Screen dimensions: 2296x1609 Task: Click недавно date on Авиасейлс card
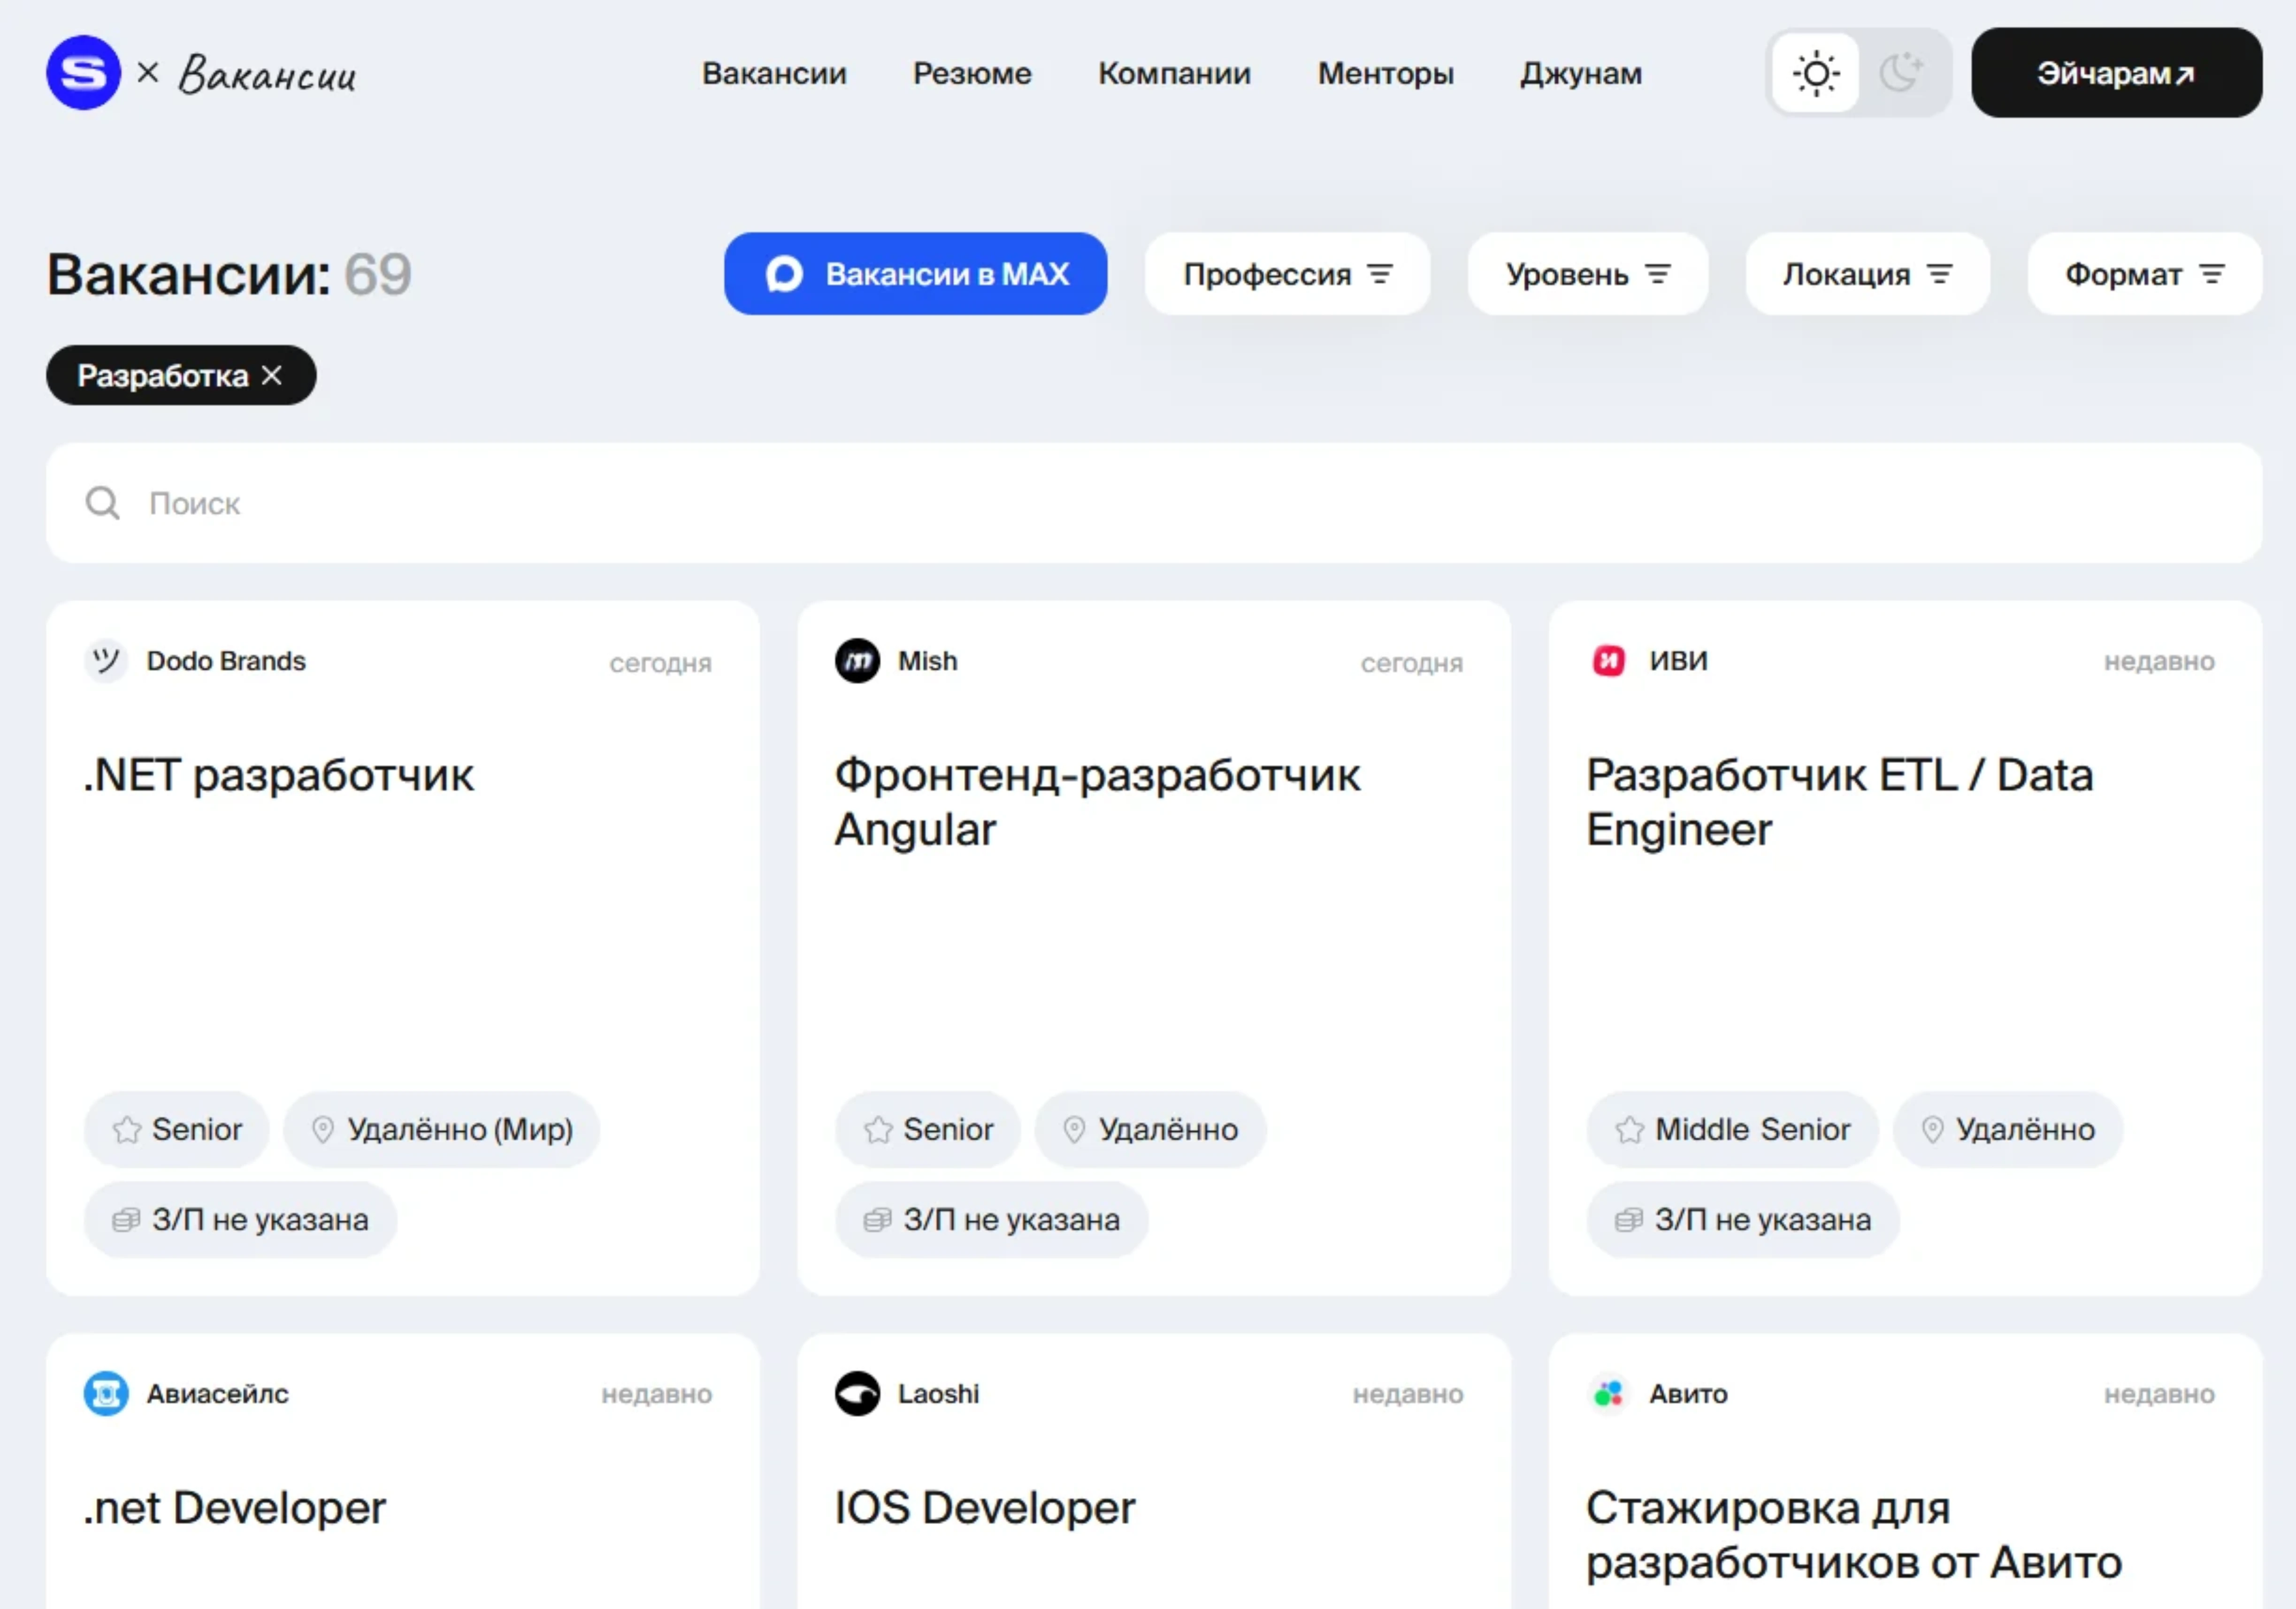point(657,1394)
